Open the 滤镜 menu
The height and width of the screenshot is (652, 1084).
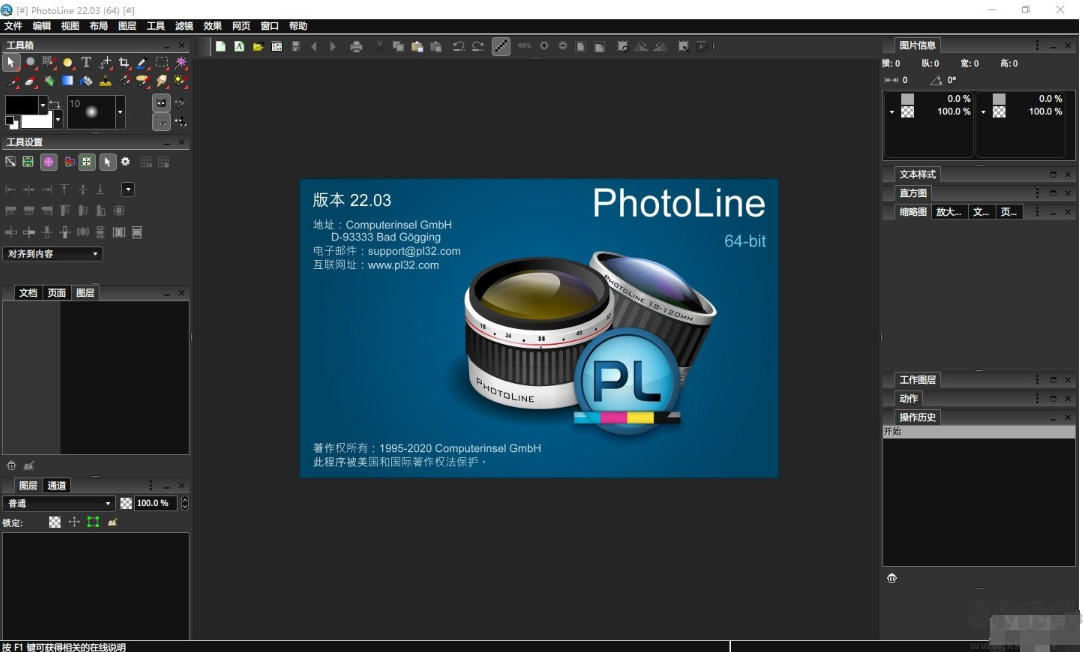183,25
